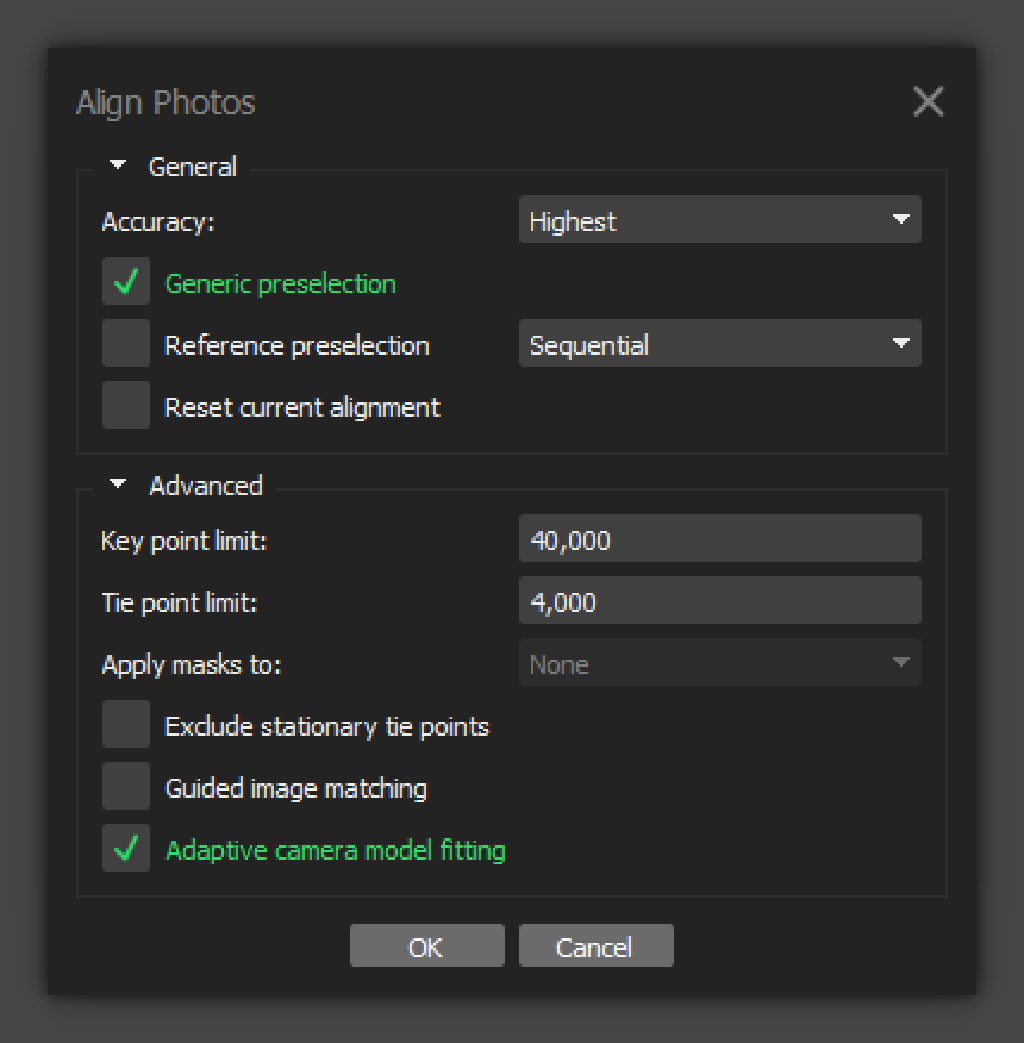Enable Reference preselection checkbox
The width and height of the screenshot is (1024, 1043).
(x=126, y=345)
